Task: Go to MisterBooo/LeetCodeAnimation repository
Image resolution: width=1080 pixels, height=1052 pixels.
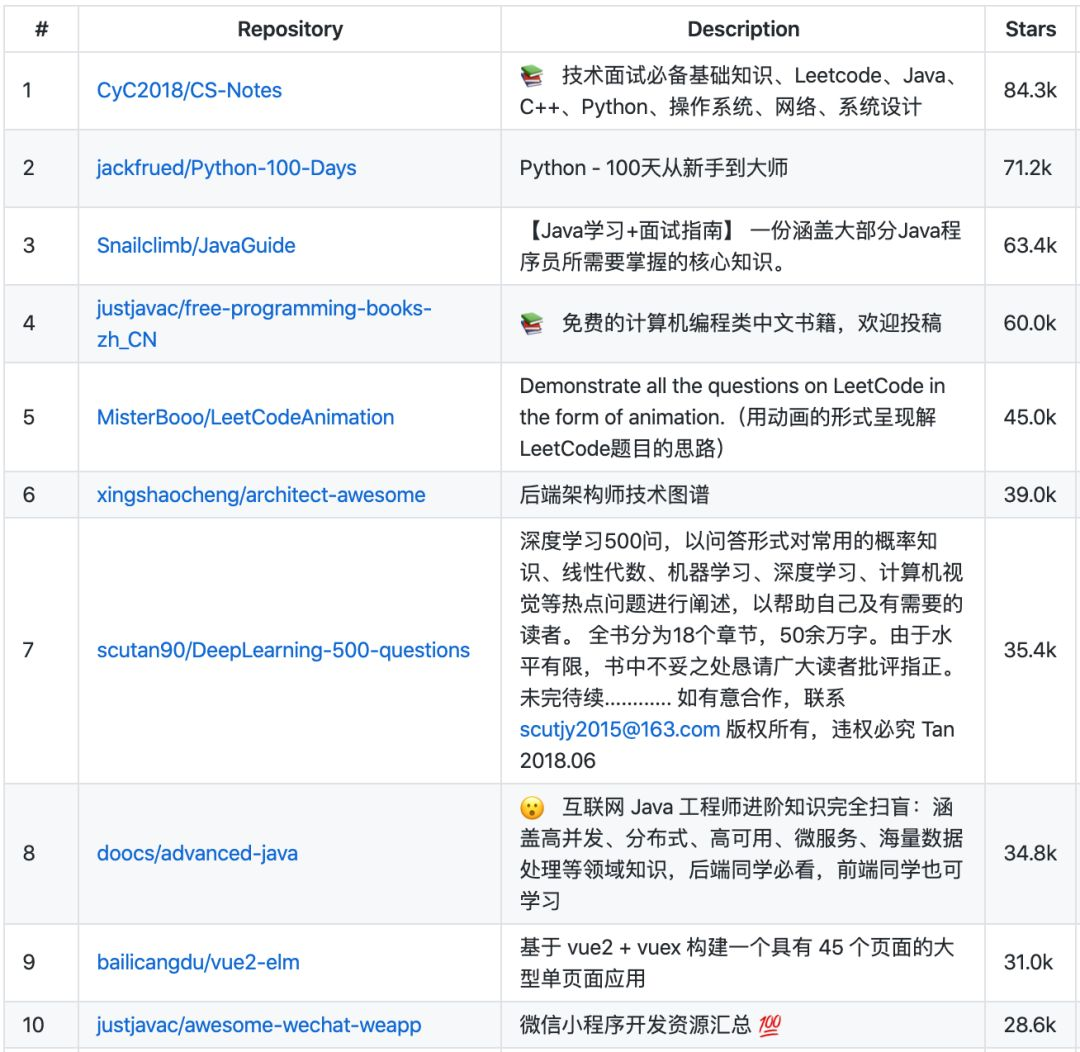Action: point(245,417)
